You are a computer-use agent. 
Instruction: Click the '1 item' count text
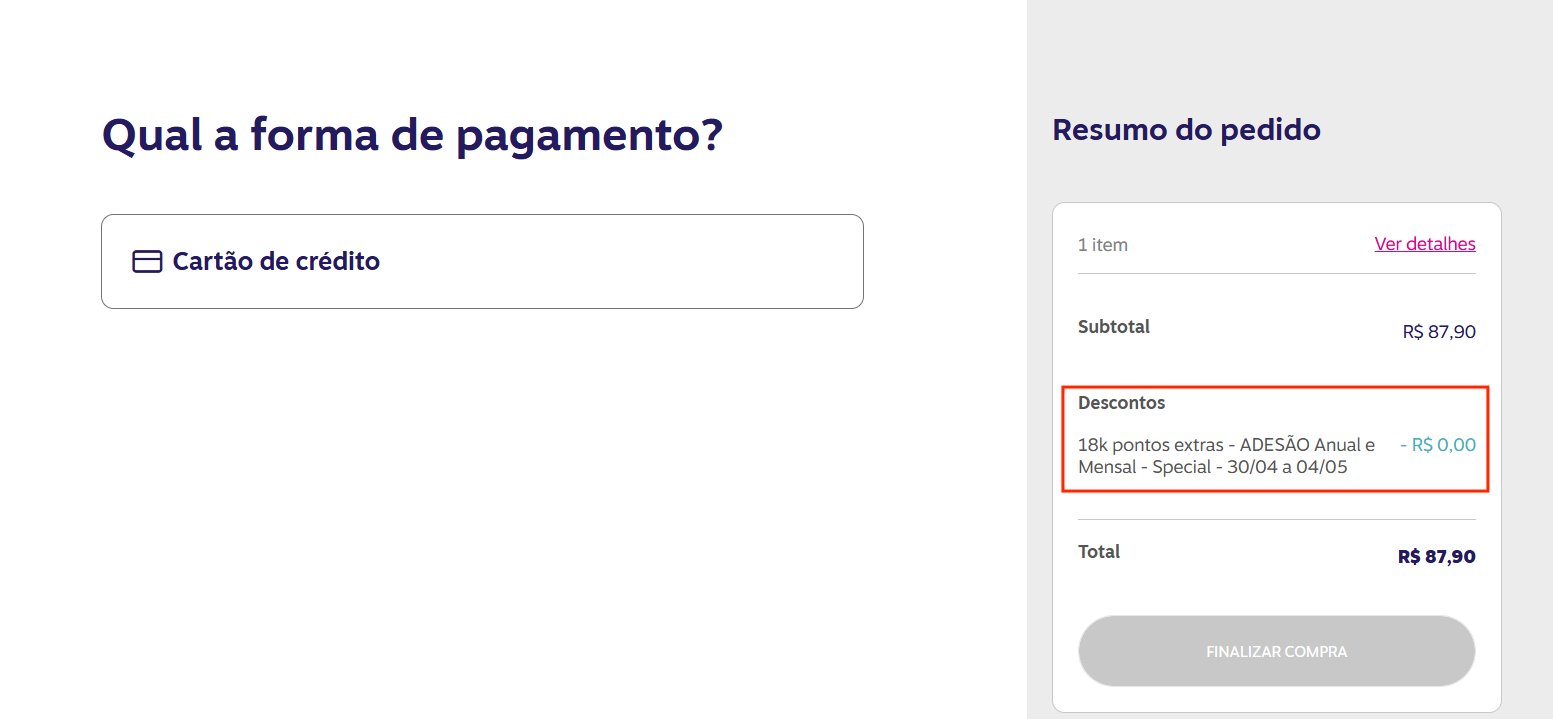pos(1102,245)
